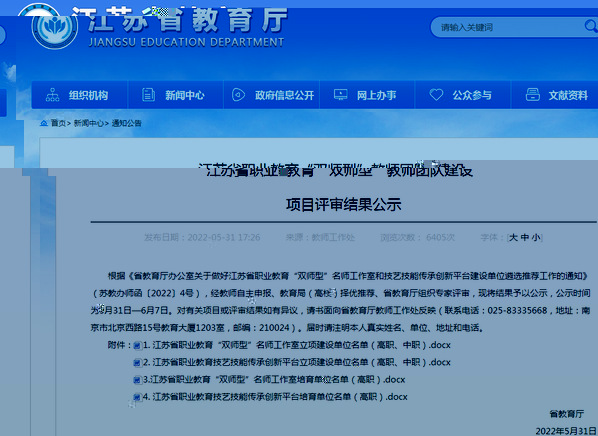
Task: Click the home icon in breadcrumb
Action: (x=44, y=123)
